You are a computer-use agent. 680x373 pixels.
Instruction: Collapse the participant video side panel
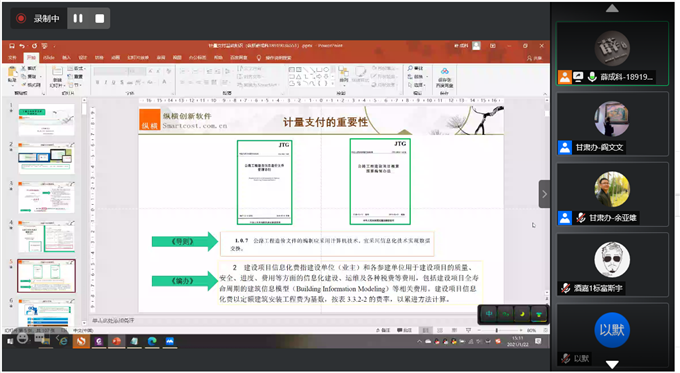click(x=545, y=194)
